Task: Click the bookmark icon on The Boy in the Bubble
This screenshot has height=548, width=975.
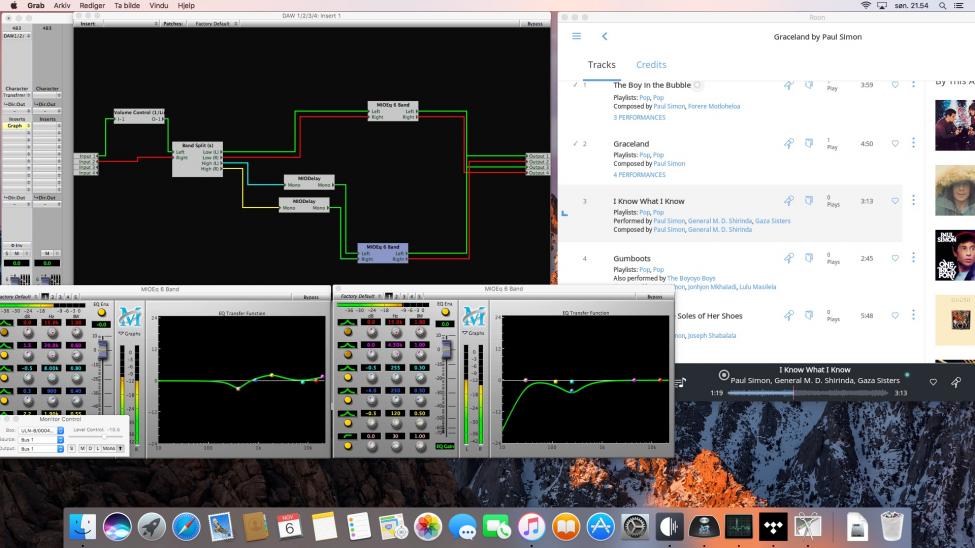Action: coord(809,85)
